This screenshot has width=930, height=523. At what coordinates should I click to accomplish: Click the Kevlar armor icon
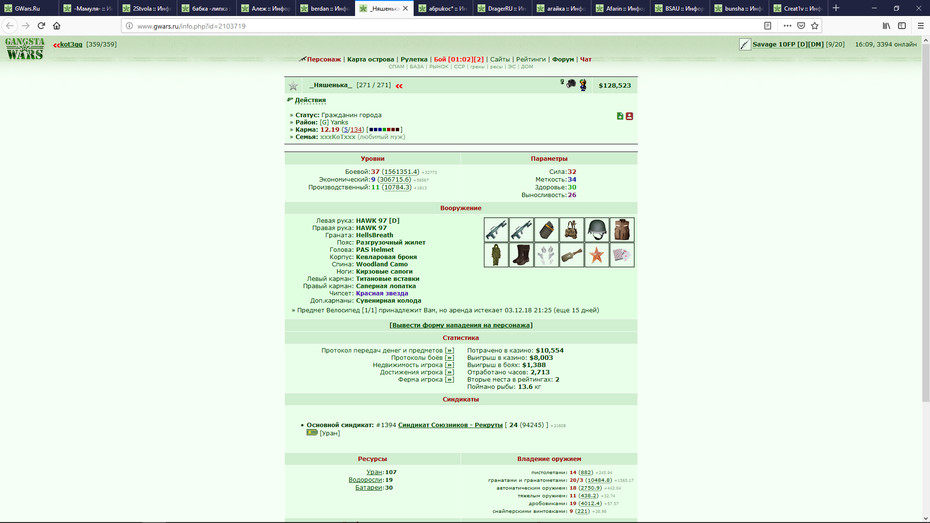pos(622,229)
